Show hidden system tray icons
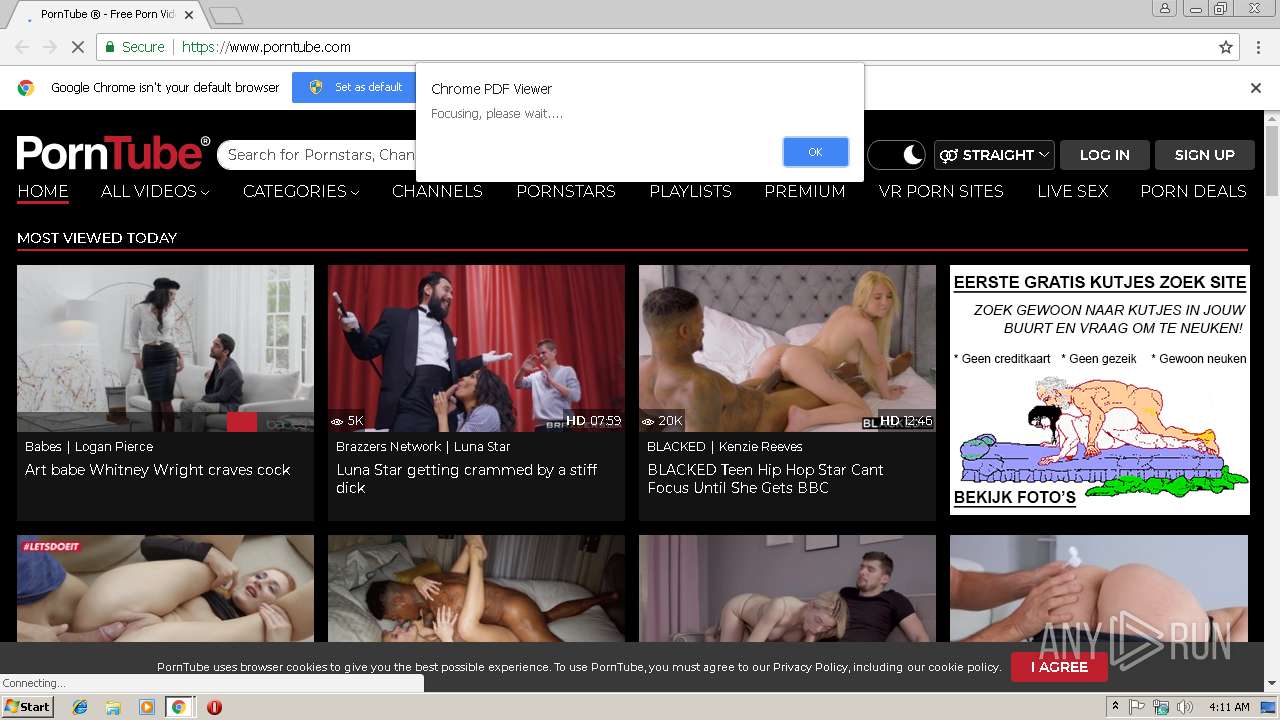This screenshot has height=720, width=1280. pyautogui.click(x=1115, y=707)
